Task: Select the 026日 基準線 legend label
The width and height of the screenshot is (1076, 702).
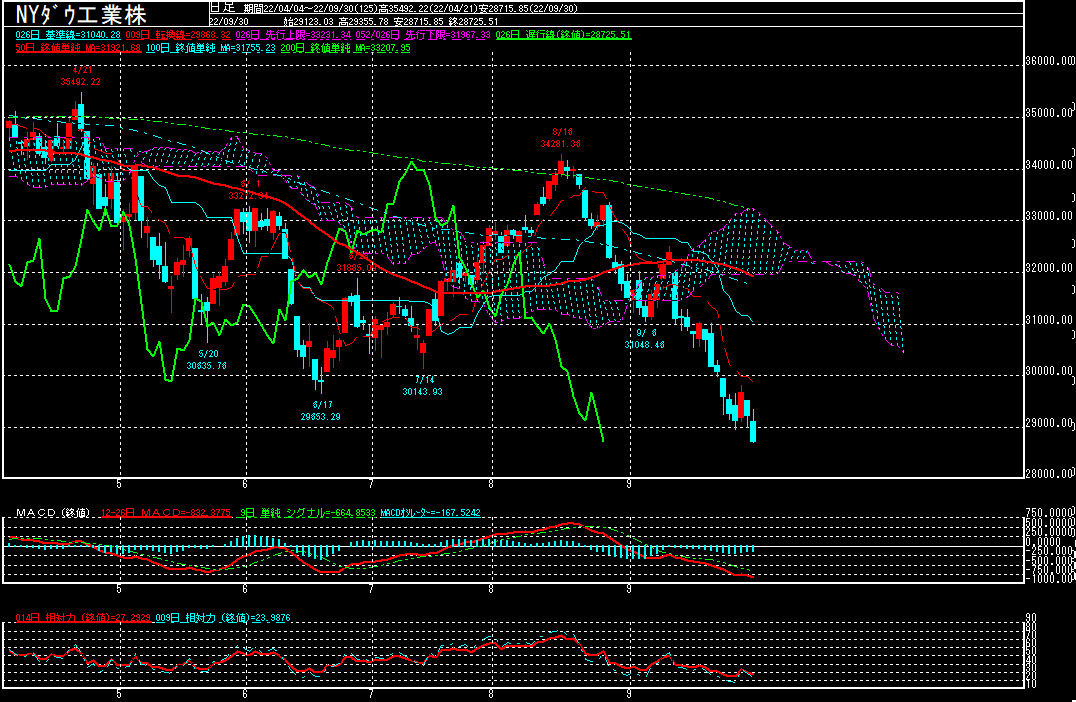Action: tap(68, 35)
